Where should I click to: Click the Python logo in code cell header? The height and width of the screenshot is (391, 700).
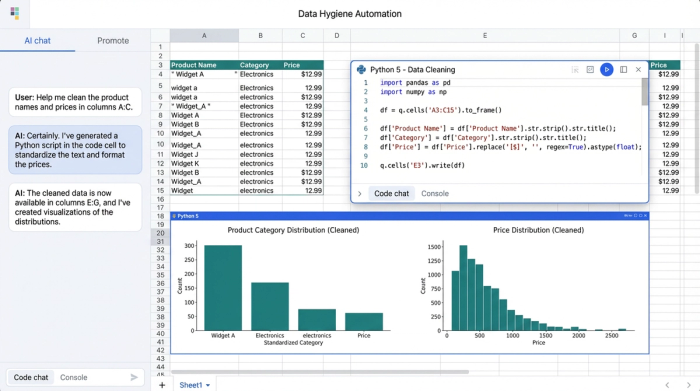(x=361, y=70)
